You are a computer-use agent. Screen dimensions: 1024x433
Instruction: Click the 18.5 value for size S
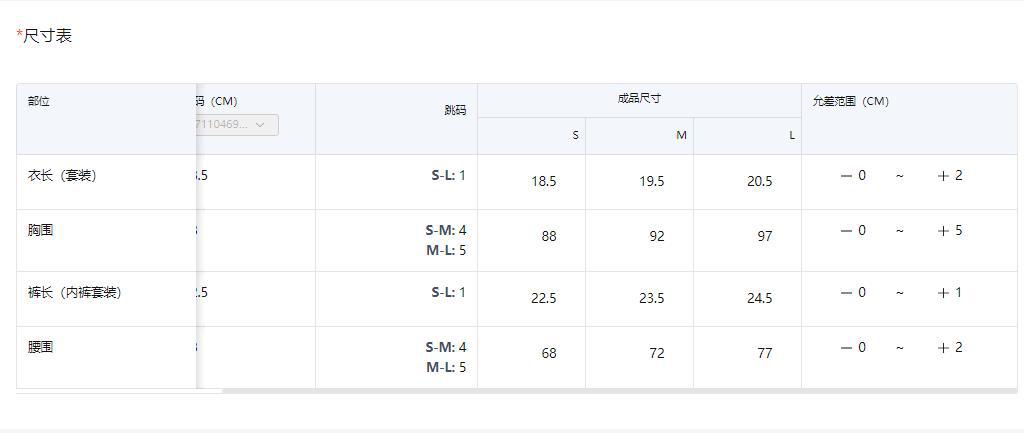click(x=544, y=182)
